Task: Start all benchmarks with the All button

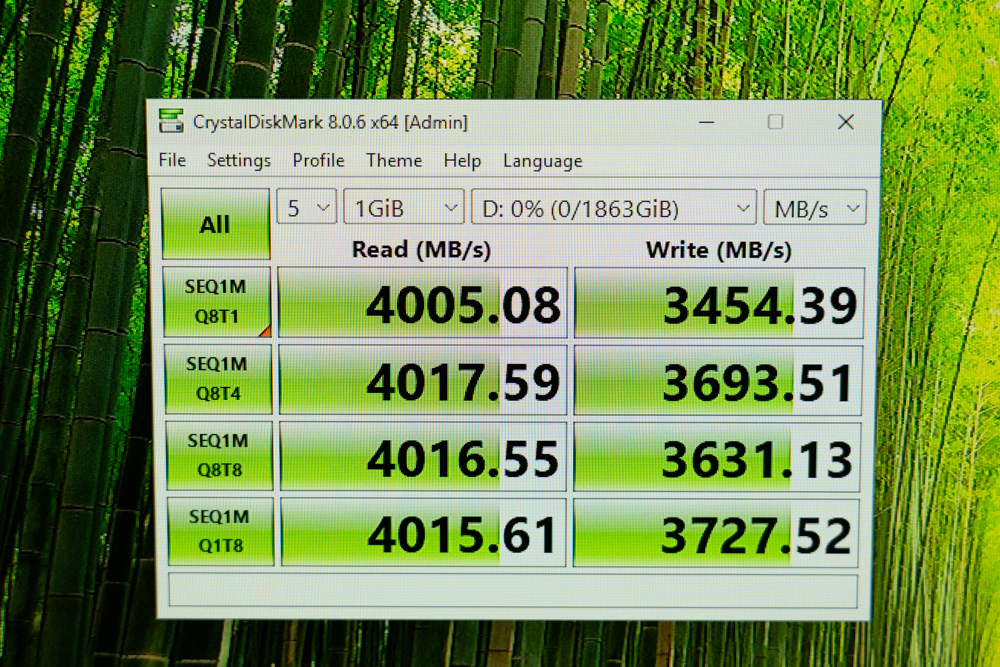Action: pos(216,224)
